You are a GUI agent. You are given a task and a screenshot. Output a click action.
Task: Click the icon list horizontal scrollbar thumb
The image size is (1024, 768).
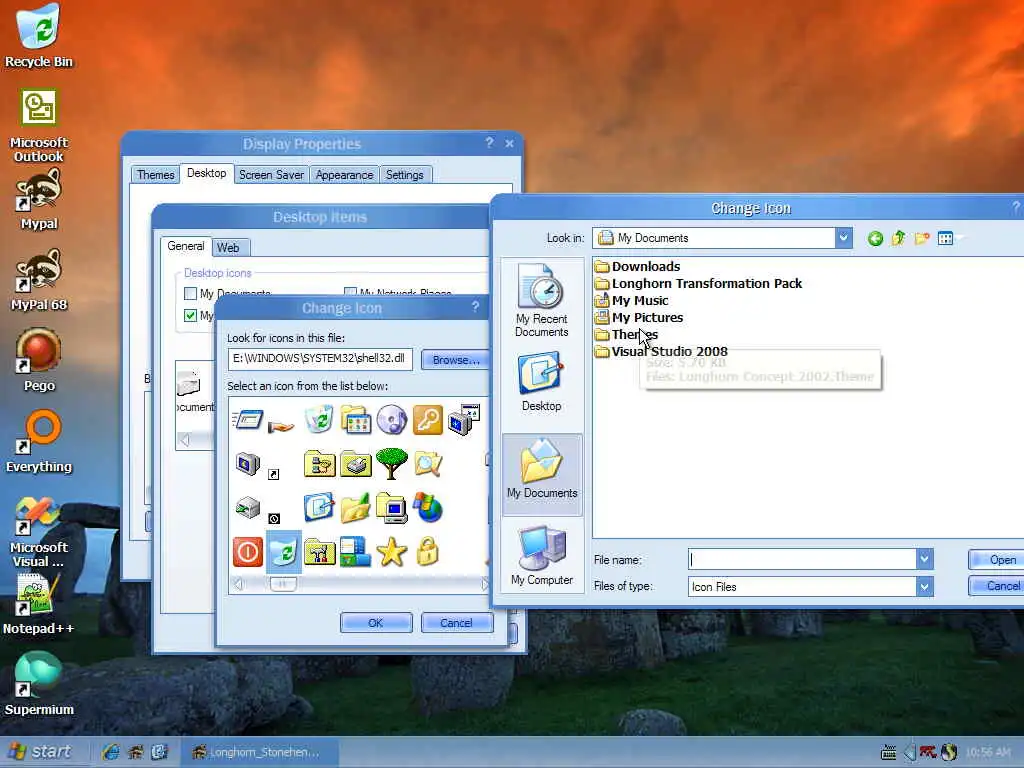(x=283, y=584)
